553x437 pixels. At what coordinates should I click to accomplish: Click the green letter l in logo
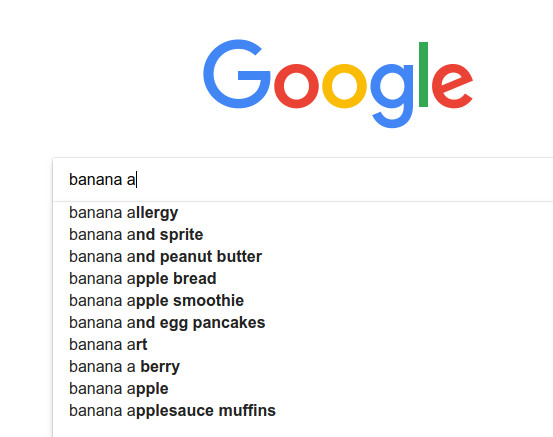pos(423,74)
